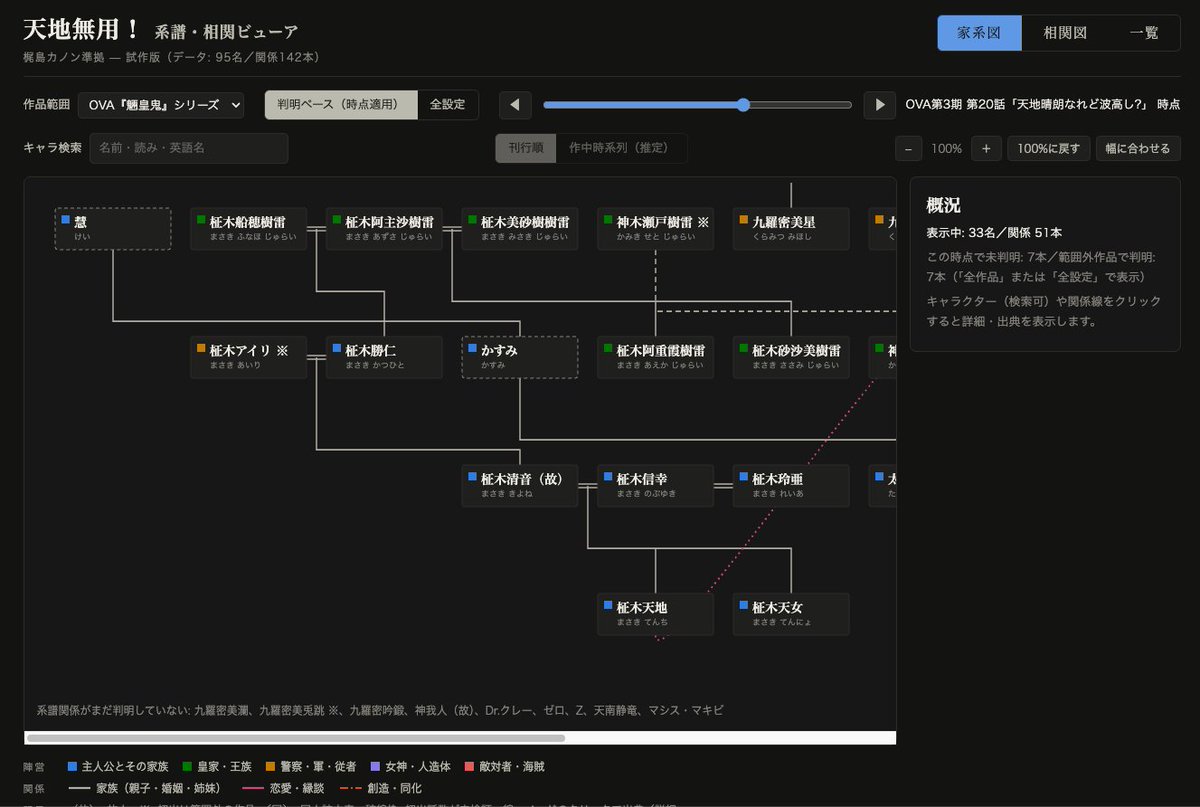The width and height of the screenshot is (1200, 807).
Task: Select the 柾木玲亜 node
Action: coord(791,486)
